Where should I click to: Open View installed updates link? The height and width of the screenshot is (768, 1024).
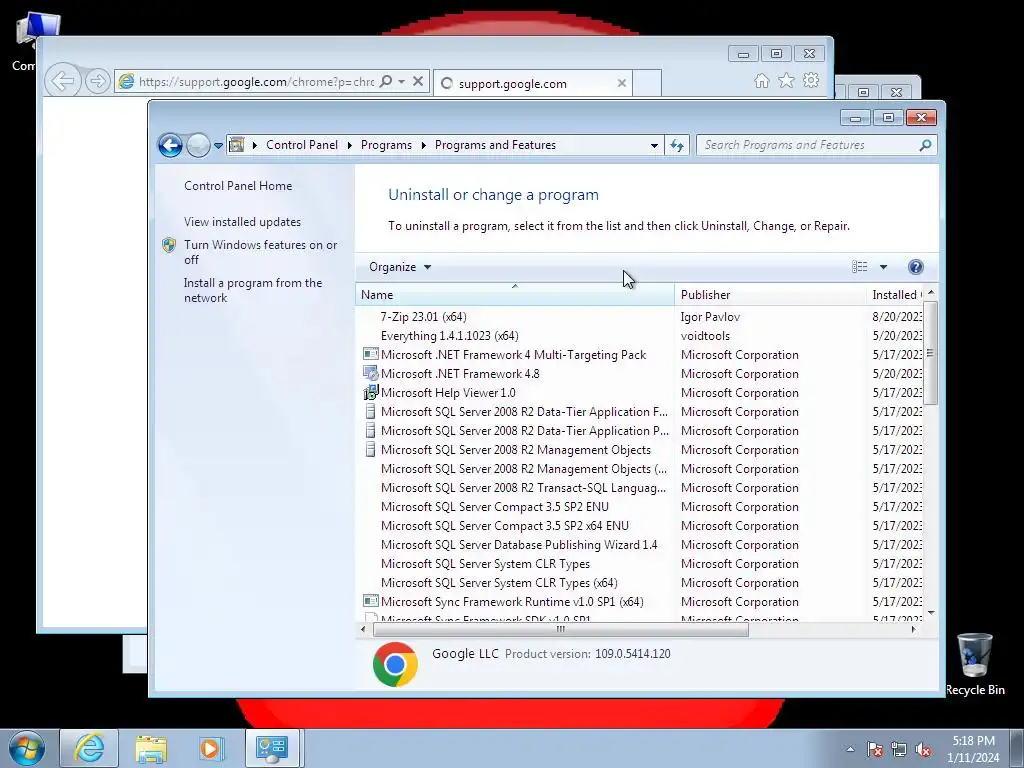[242, 222]
